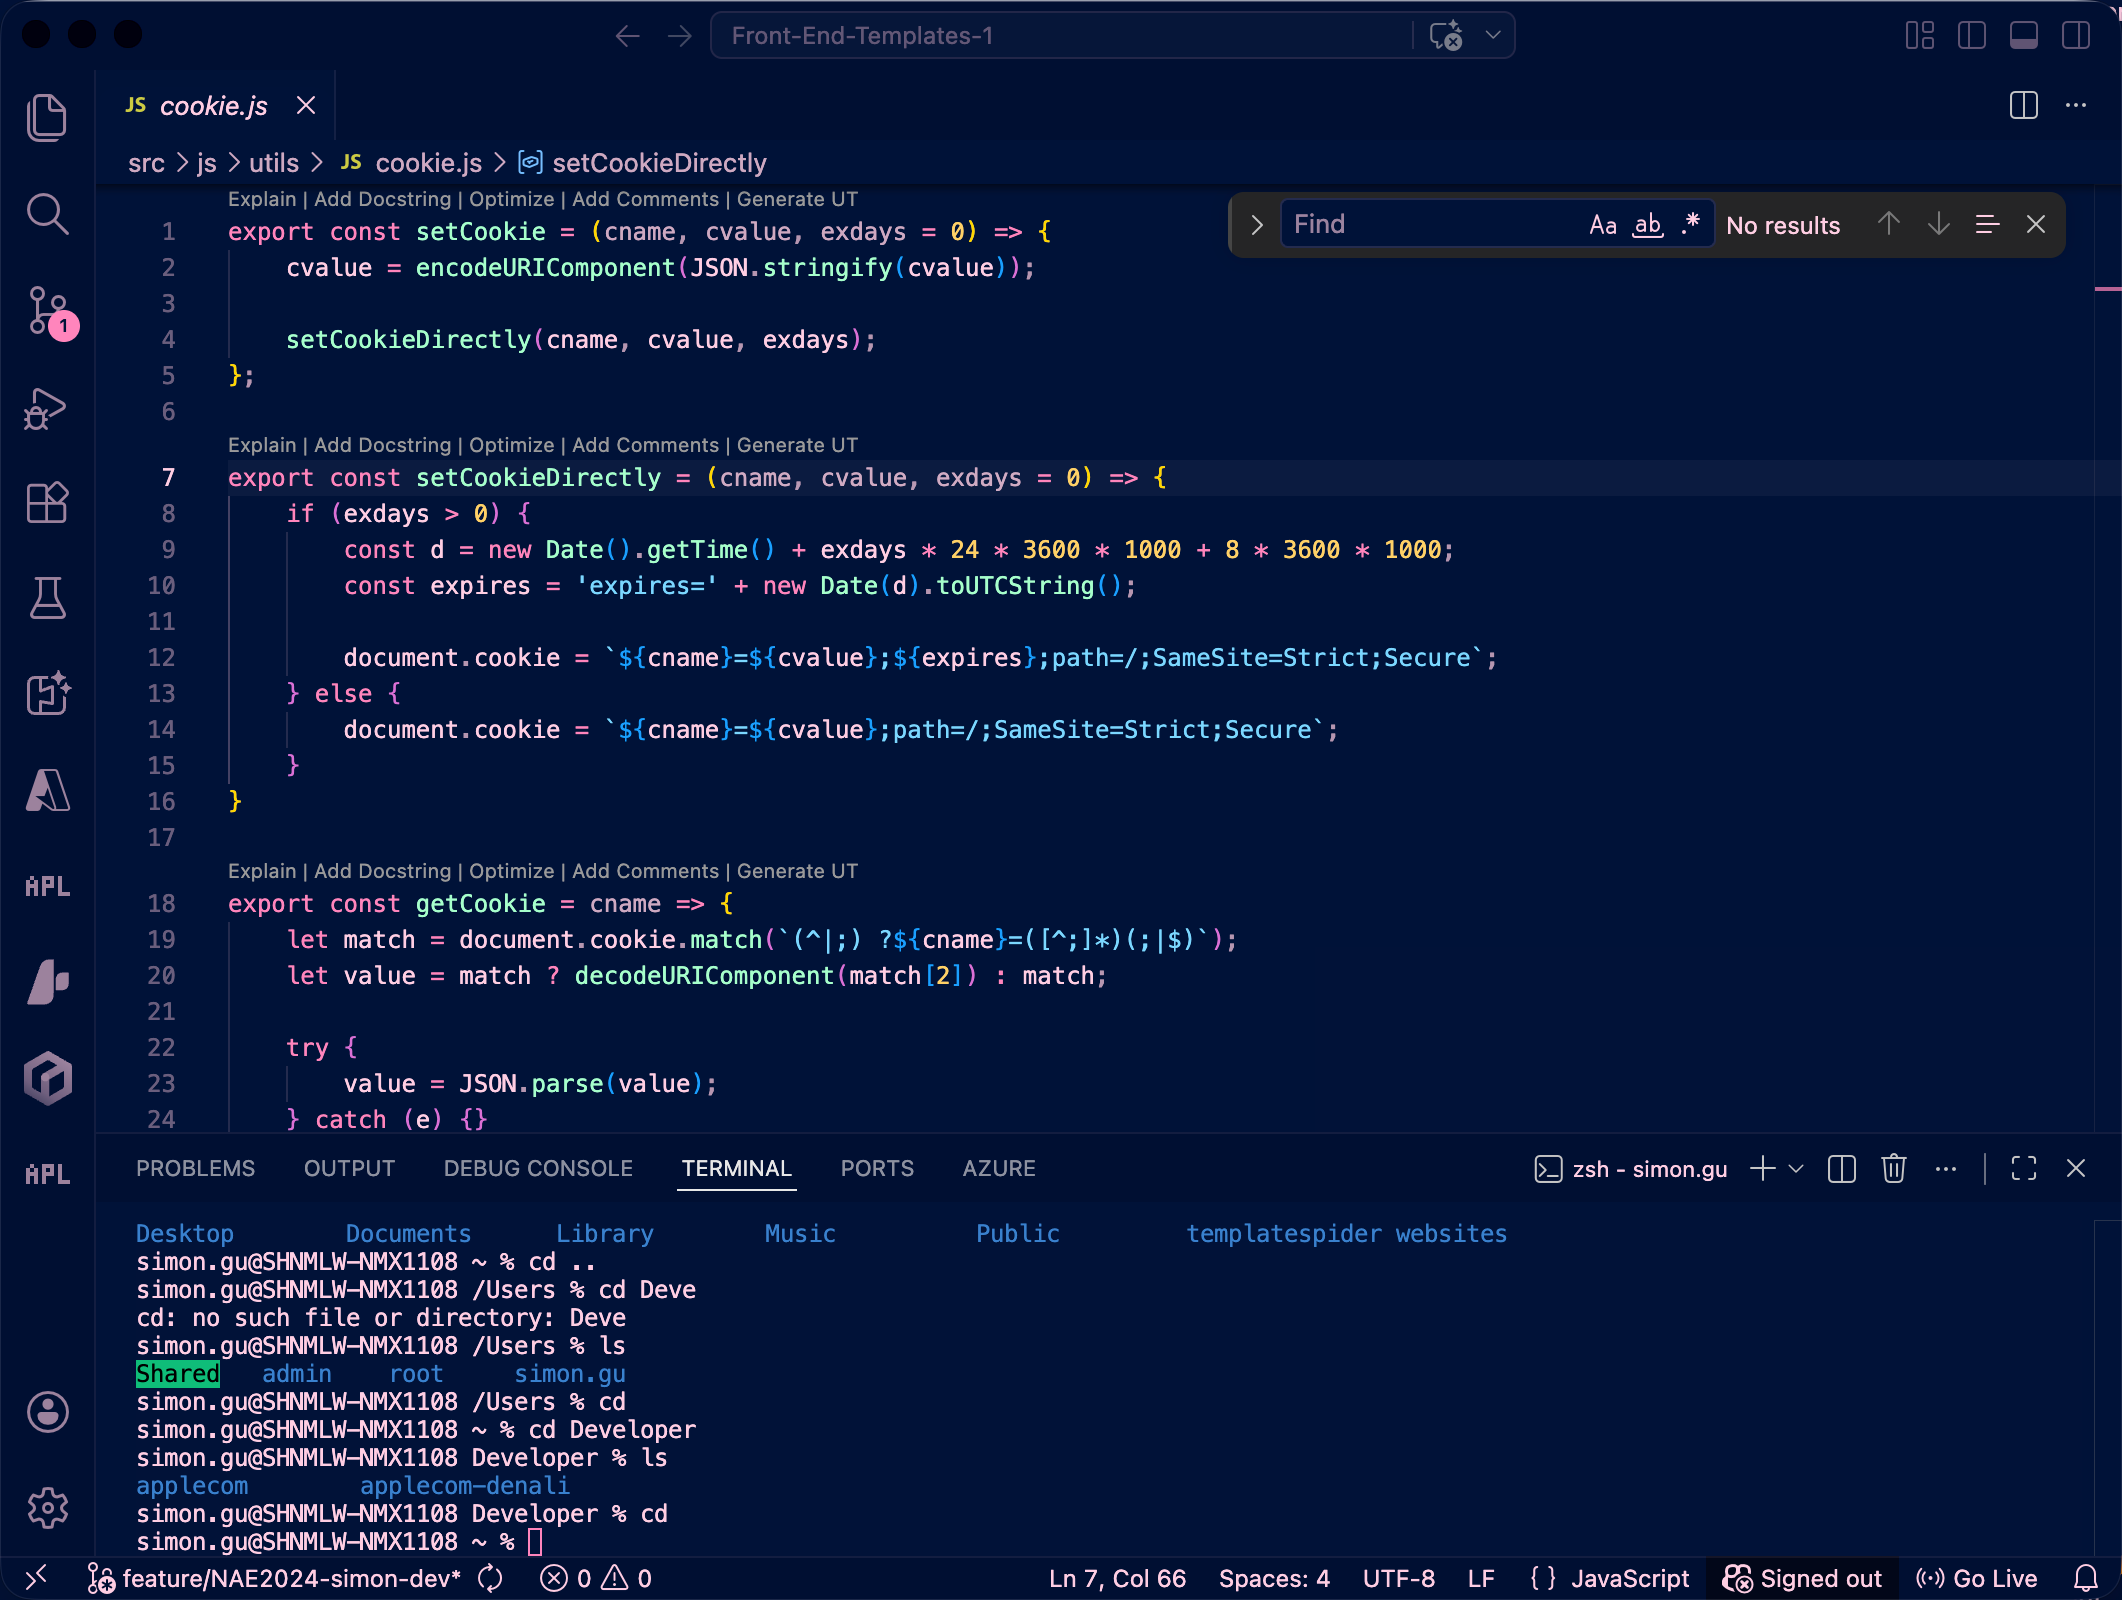Switch to the DEBUG CONSOLE tab
Viewport: 2122px width, 1600px height.
(x=538, y=1168)
